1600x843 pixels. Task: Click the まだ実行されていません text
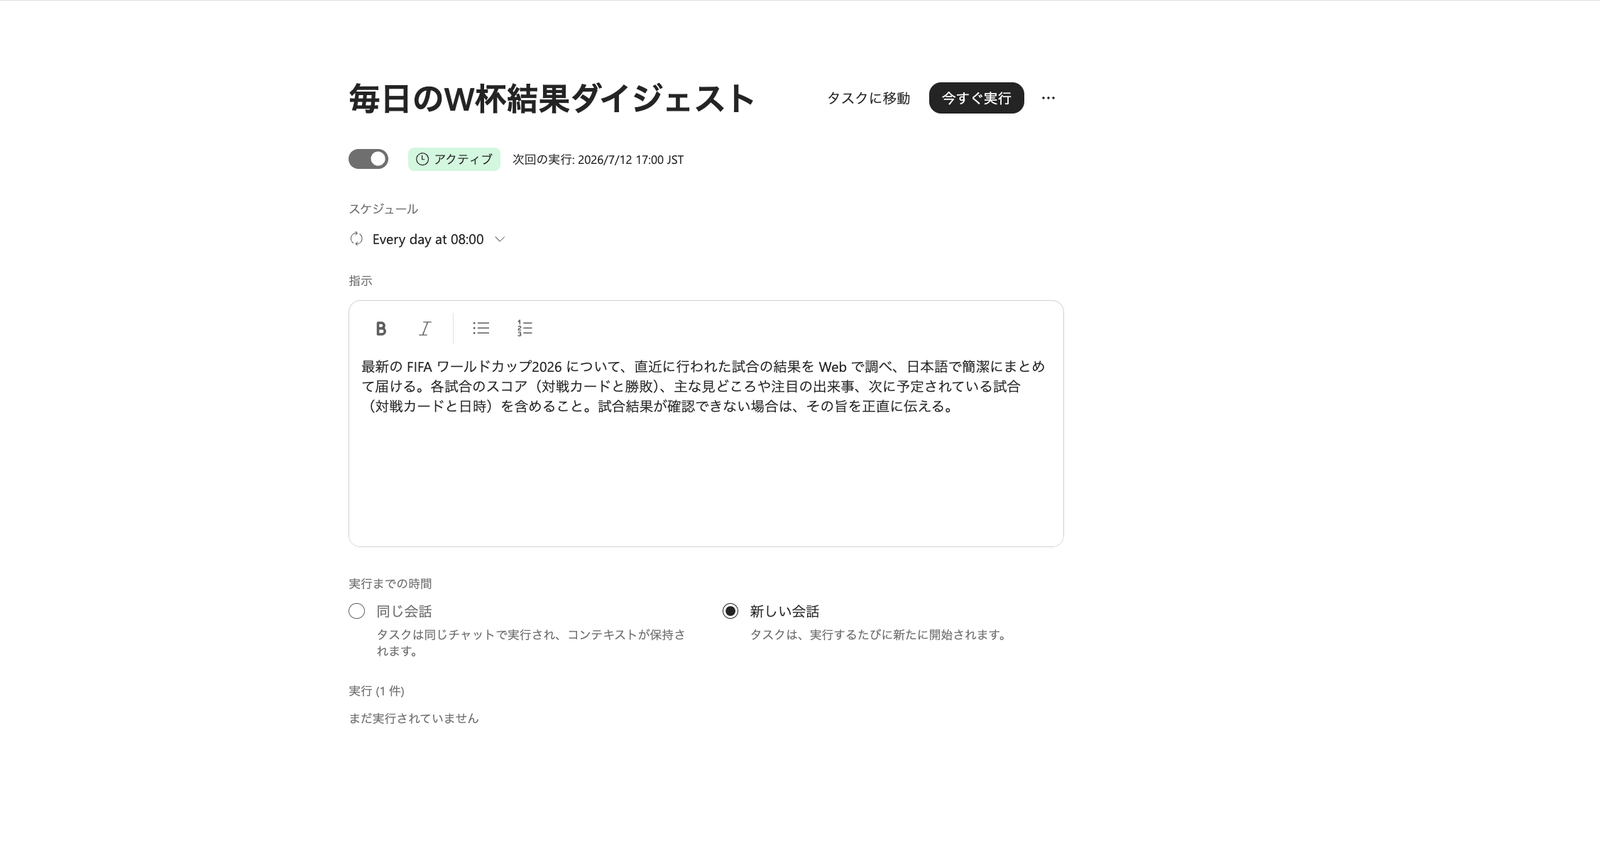(x=413, y=718)
